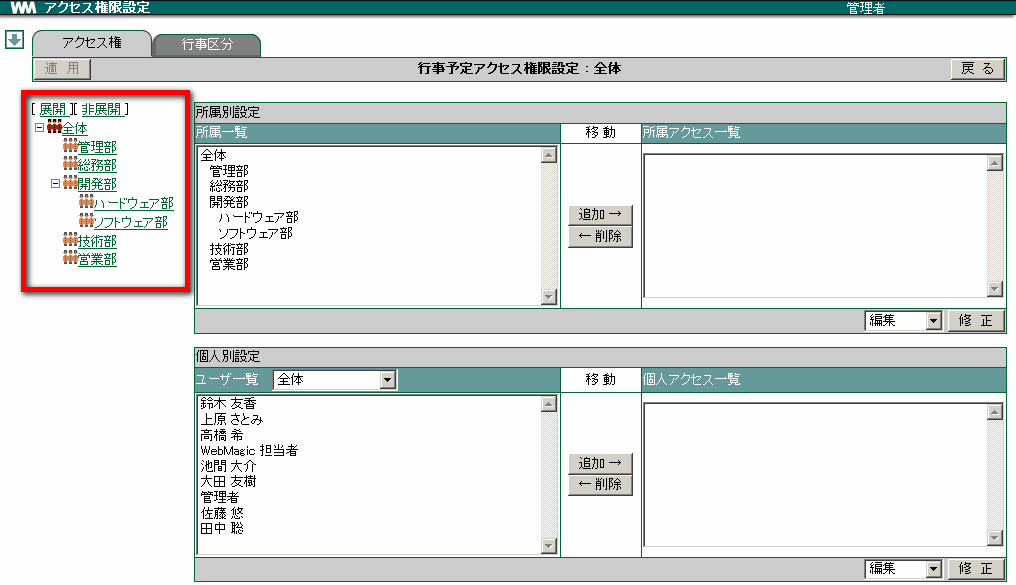Select user 鈴木 友香
This screenshot has height=585, width=1016.
(228, 404)
